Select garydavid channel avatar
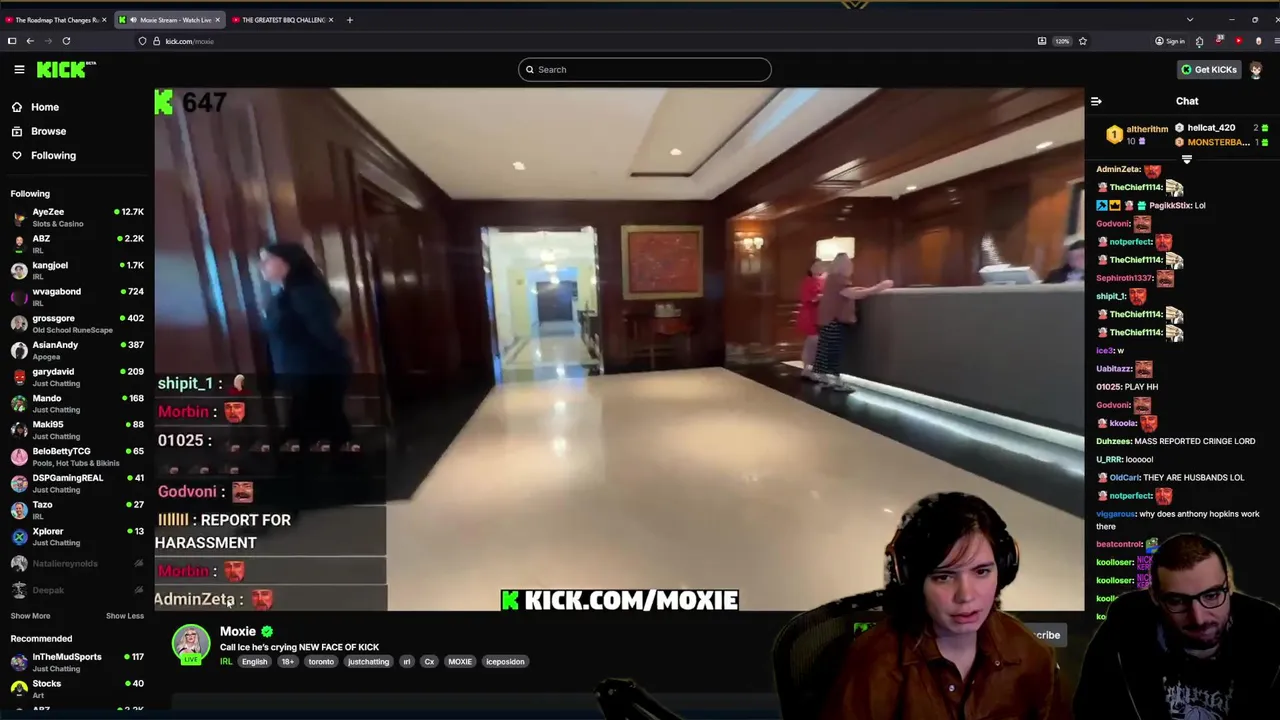 tap(19, 376)
